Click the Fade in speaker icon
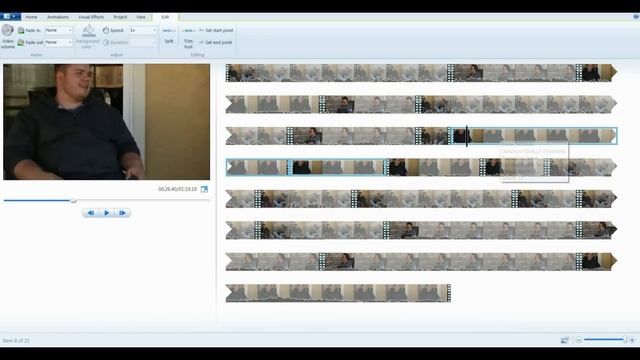Screen dimensions: 640x360 coord(21,31)
